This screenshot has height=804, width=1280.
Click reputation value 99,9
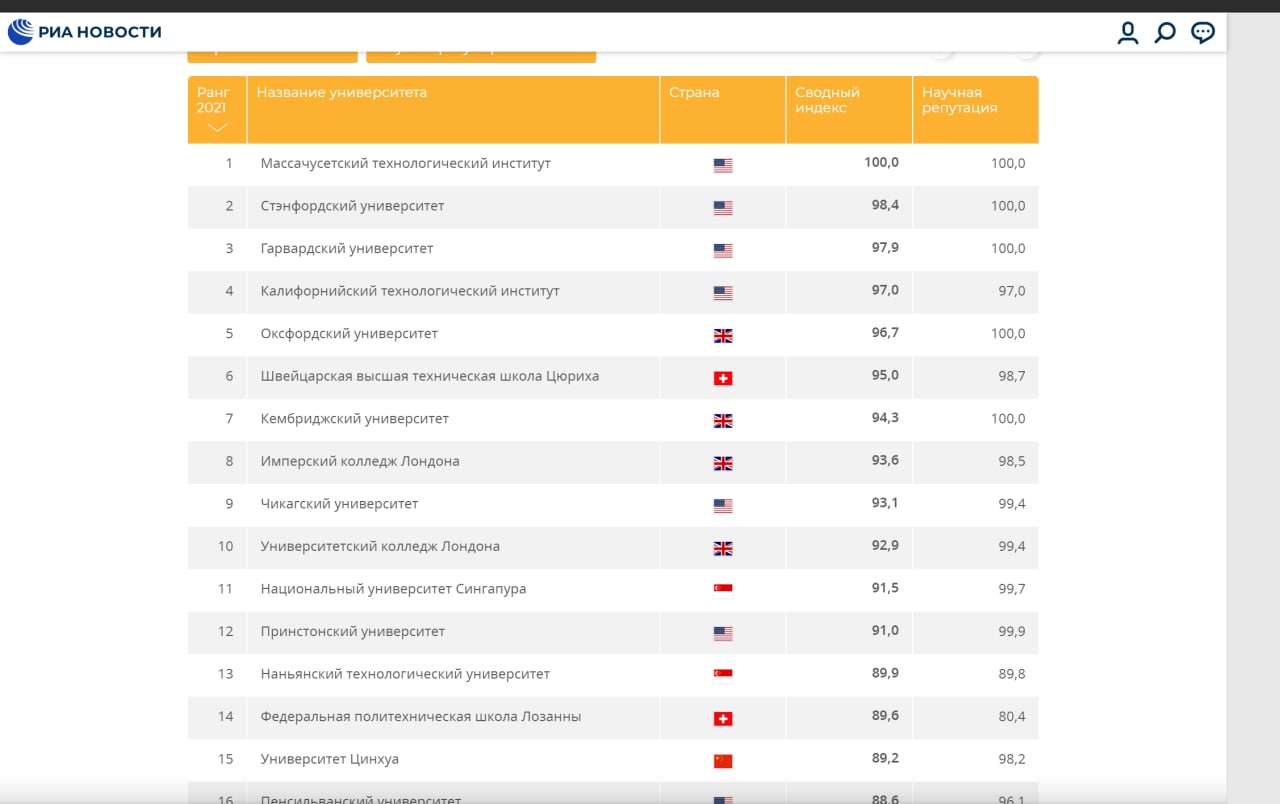click(1012, 631)
